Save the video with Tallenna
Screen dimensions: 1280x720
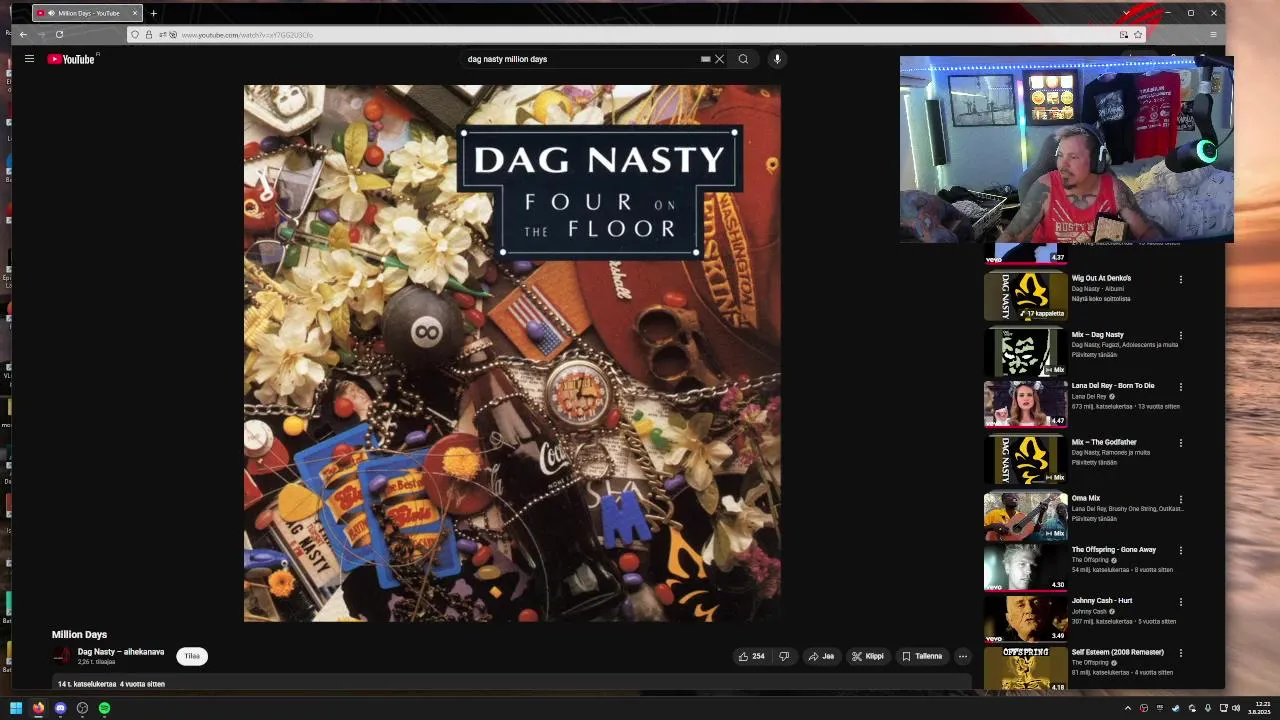click(922, 656)
